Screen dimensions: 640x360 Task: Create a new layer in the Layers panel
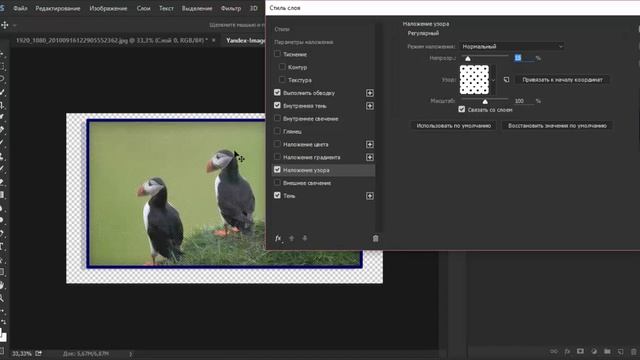pos(620,351)
